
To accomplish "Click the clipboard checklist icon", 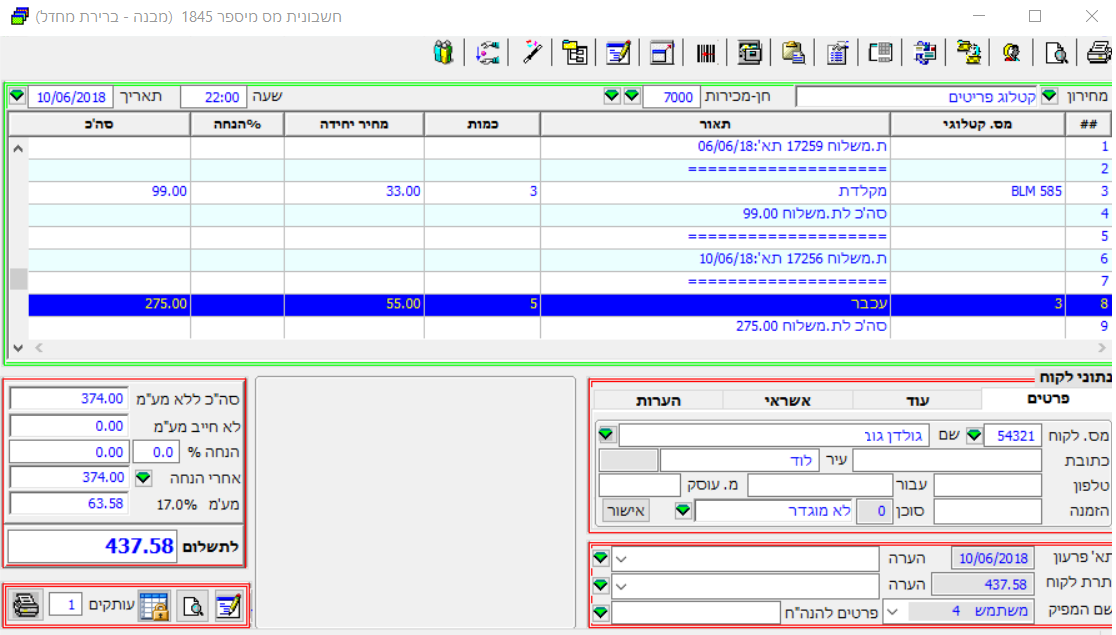I will (837, 53).
